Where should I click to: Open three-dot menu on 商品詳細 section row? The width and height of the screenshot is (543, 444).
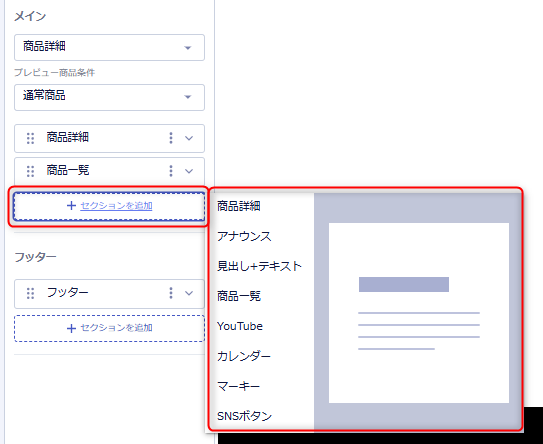coord(171,138)
